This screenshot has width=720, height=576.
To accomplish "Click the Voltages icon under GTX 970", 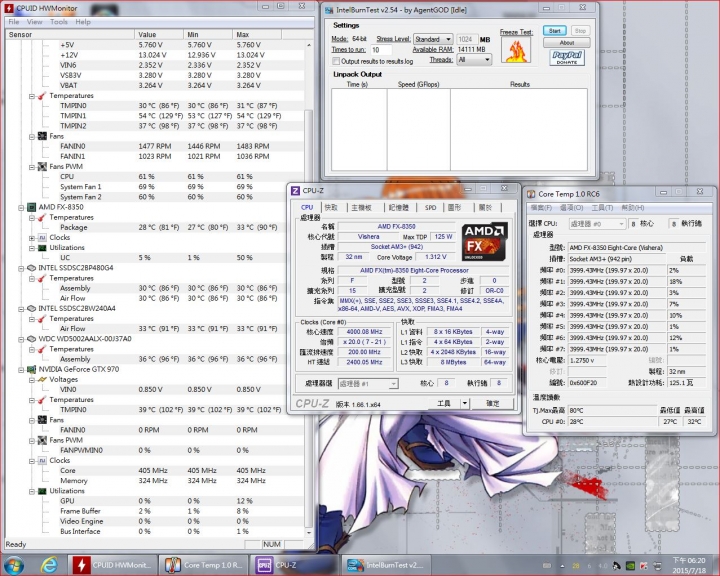I will pos(42,379).
